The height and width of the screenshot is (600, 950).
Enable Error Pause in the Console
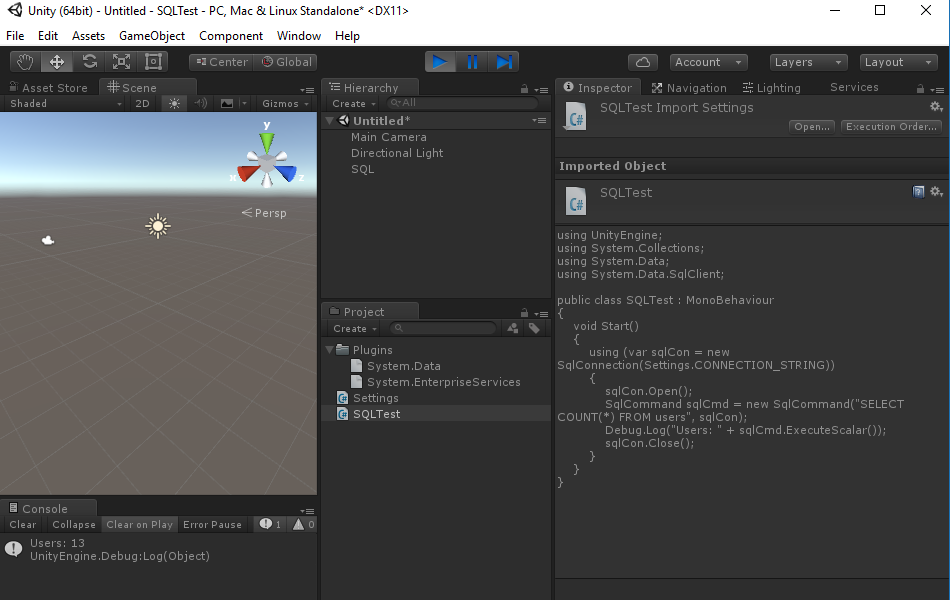pos(213,524)
